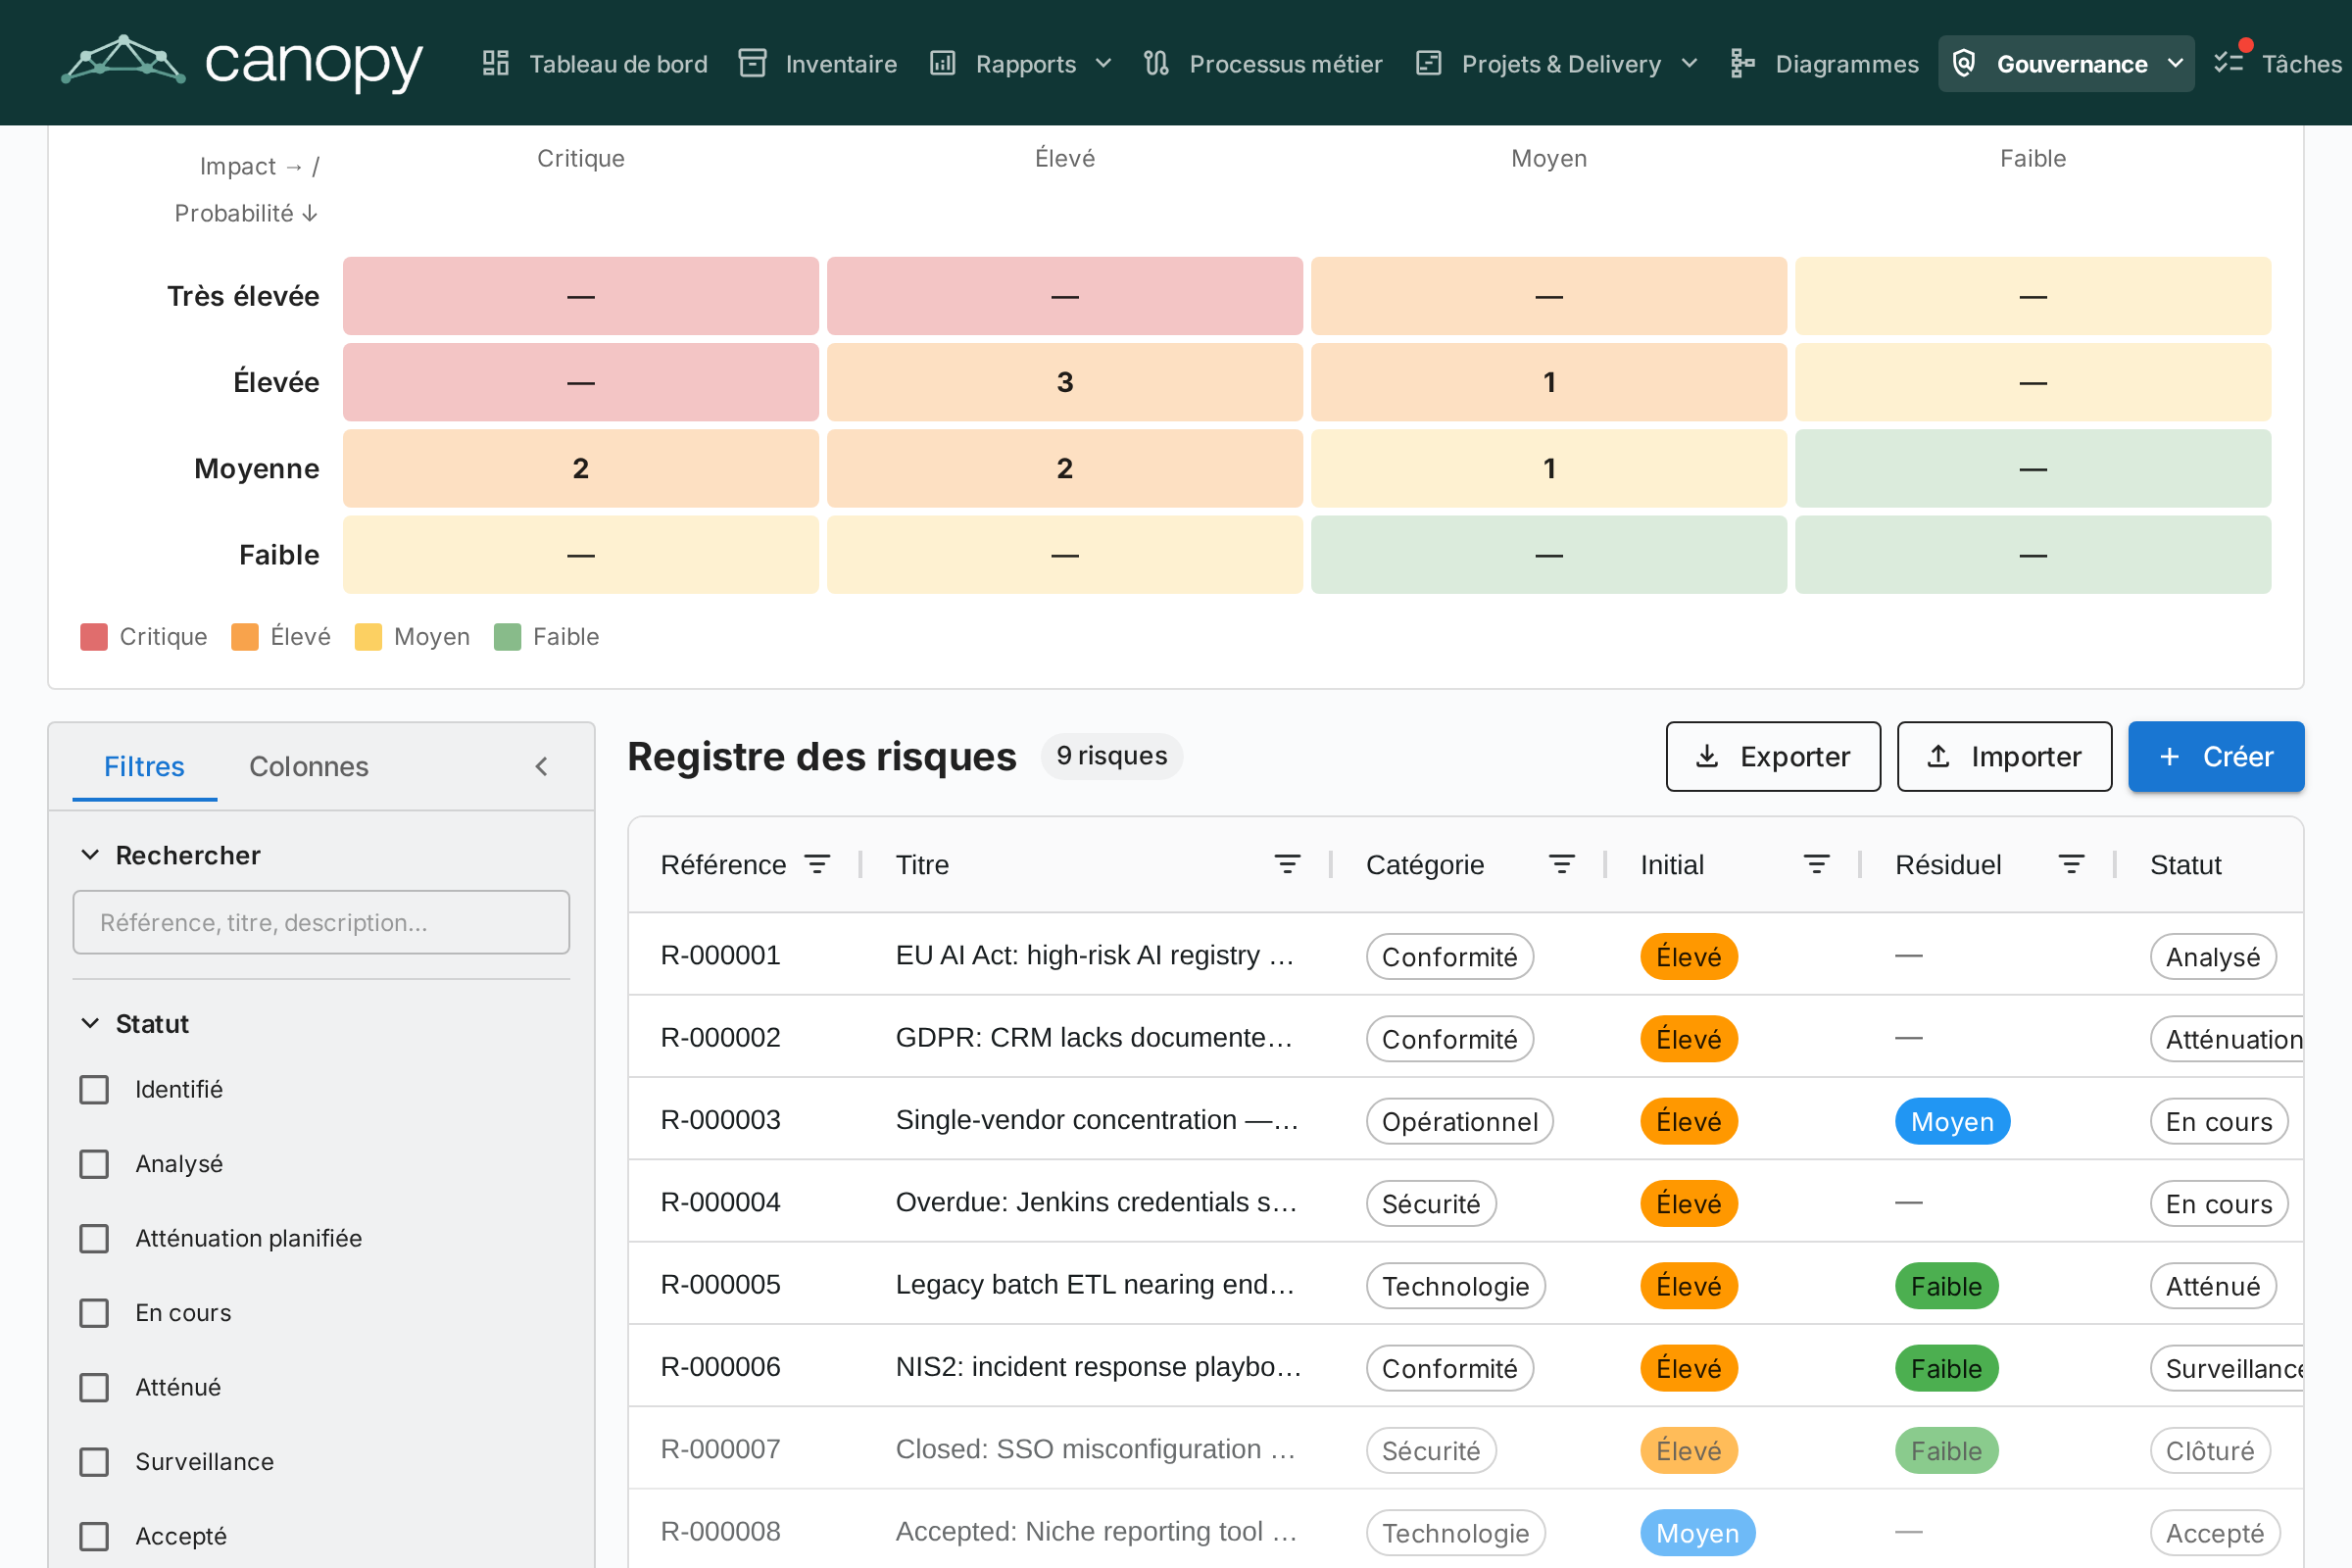Click the Tableau de bord grid icon

pos(496,64)
